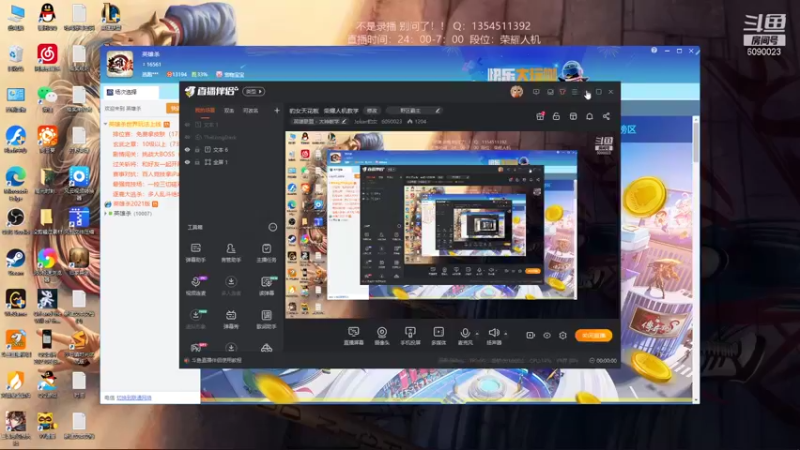Image resolution: width=800 pixels, height=450 pixels.
Task: Click the blue link at lobby bottom
Action: coord(134,397)
